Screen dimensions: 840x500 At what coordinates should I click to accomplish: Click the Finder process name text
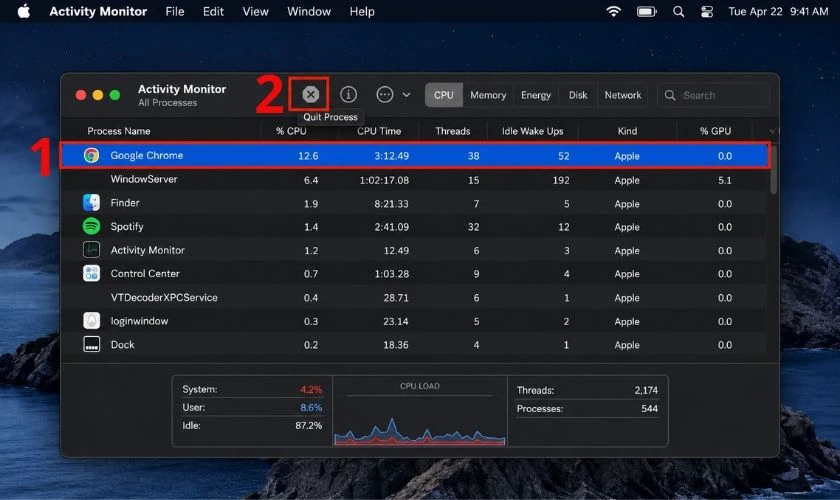(125, 203)
